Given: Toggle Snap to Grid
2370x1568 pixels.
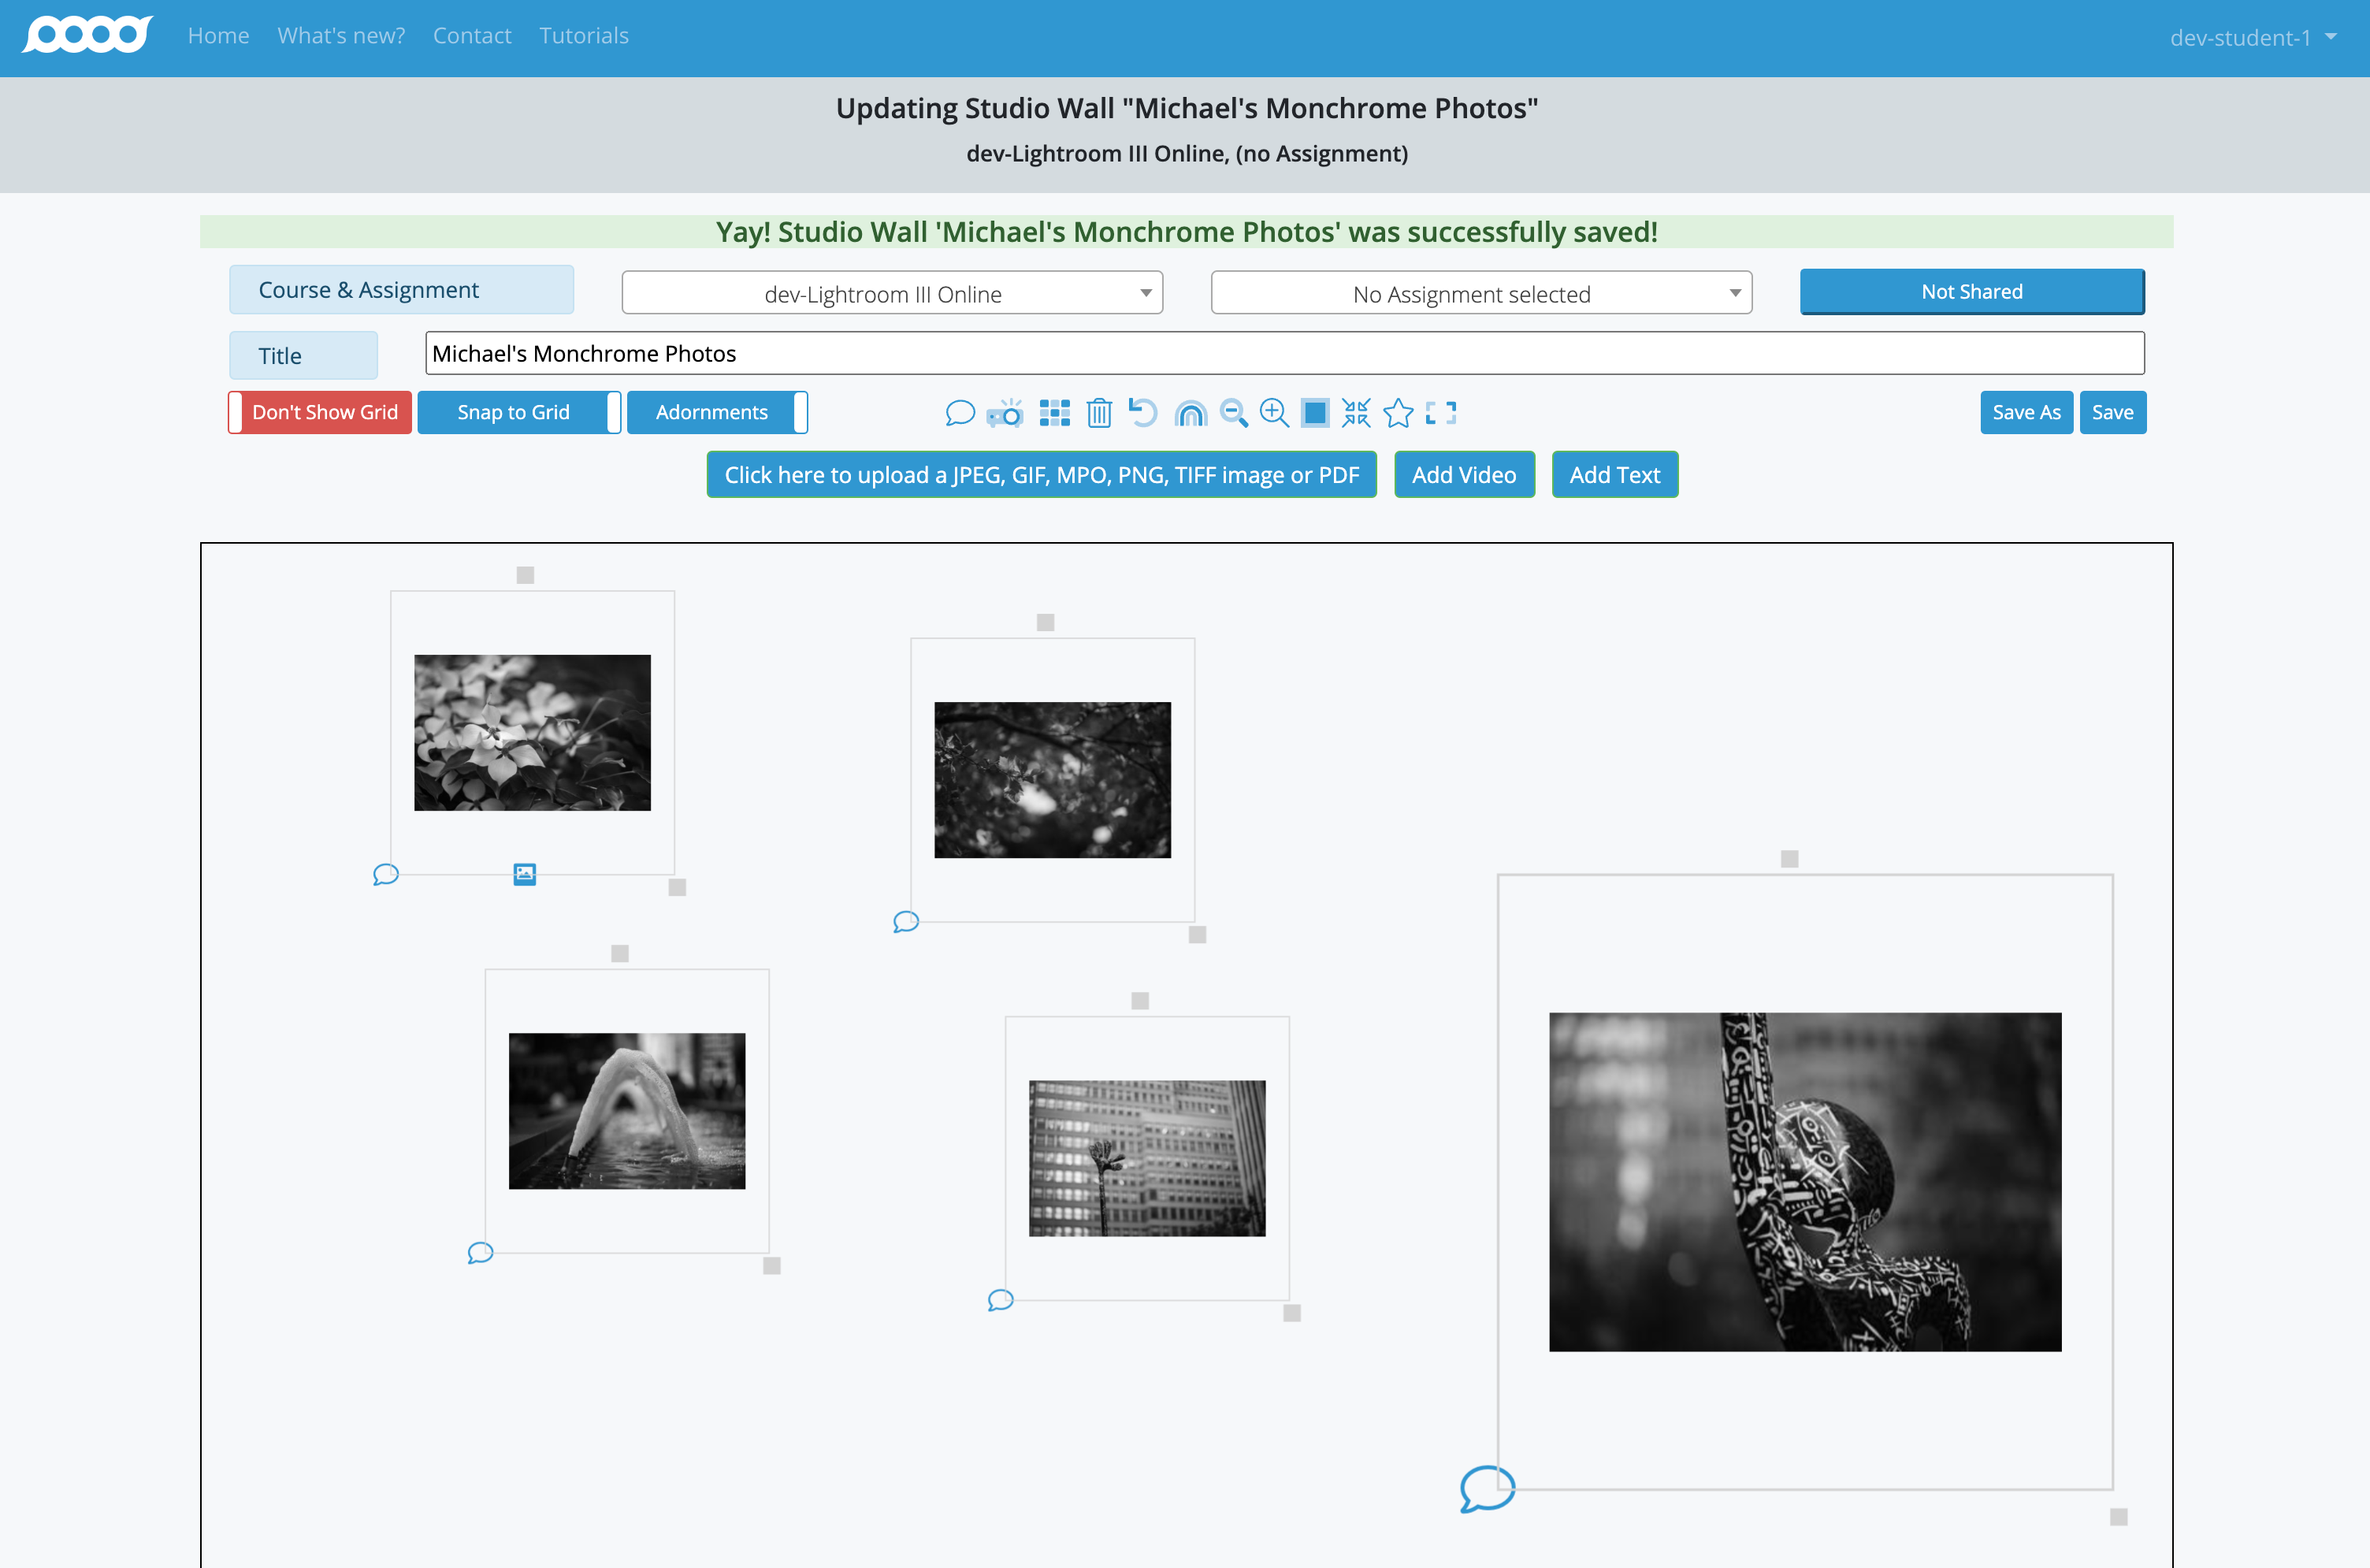Looking at the screenshot, I should [x=519, y=412].
